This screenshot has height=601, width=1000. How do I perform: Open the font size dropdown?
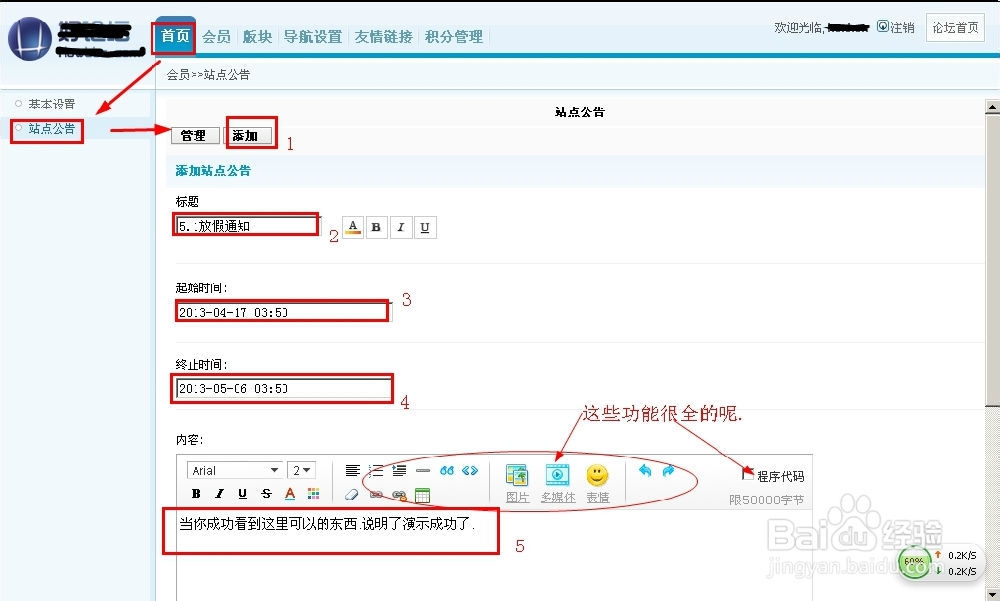300,470
